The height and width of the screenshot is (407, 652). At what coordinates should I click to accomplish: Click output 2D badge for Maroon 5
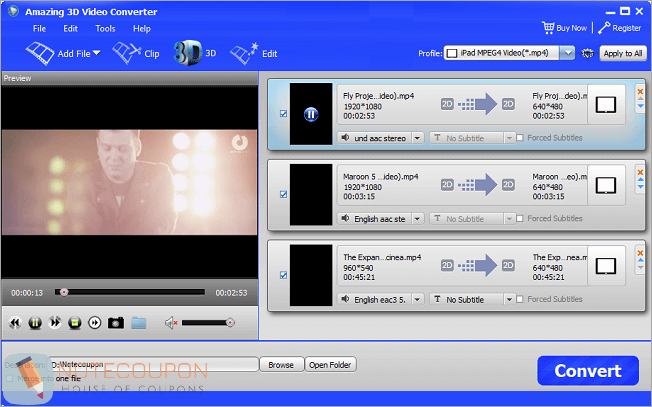click(508, 185)
